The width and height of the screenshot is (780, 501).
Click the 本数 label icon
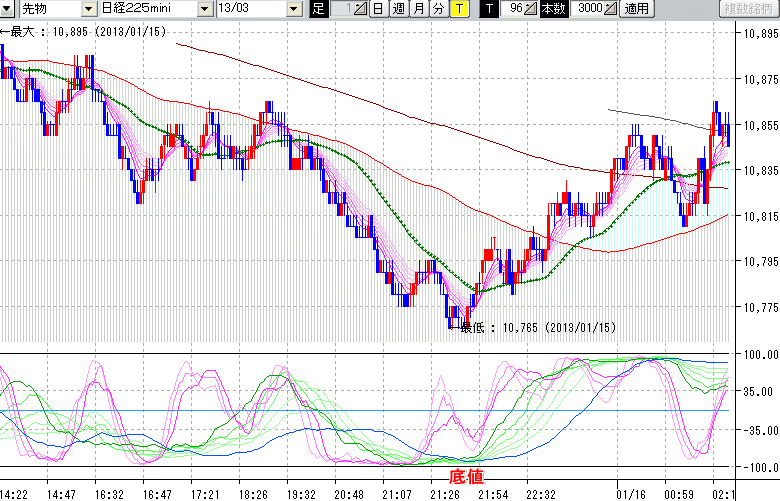pos(552,9)
